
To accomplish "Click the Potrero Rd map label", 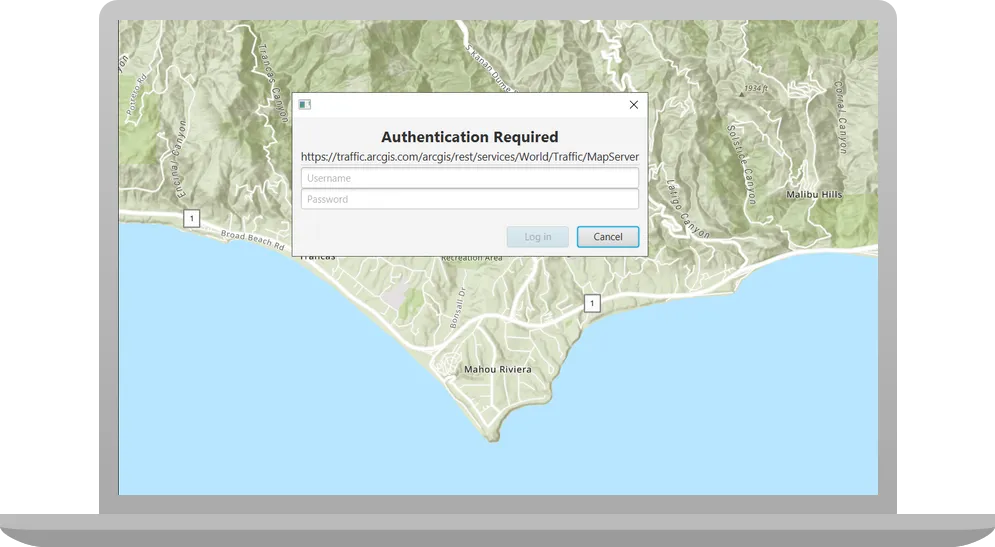I will [136, 94].
